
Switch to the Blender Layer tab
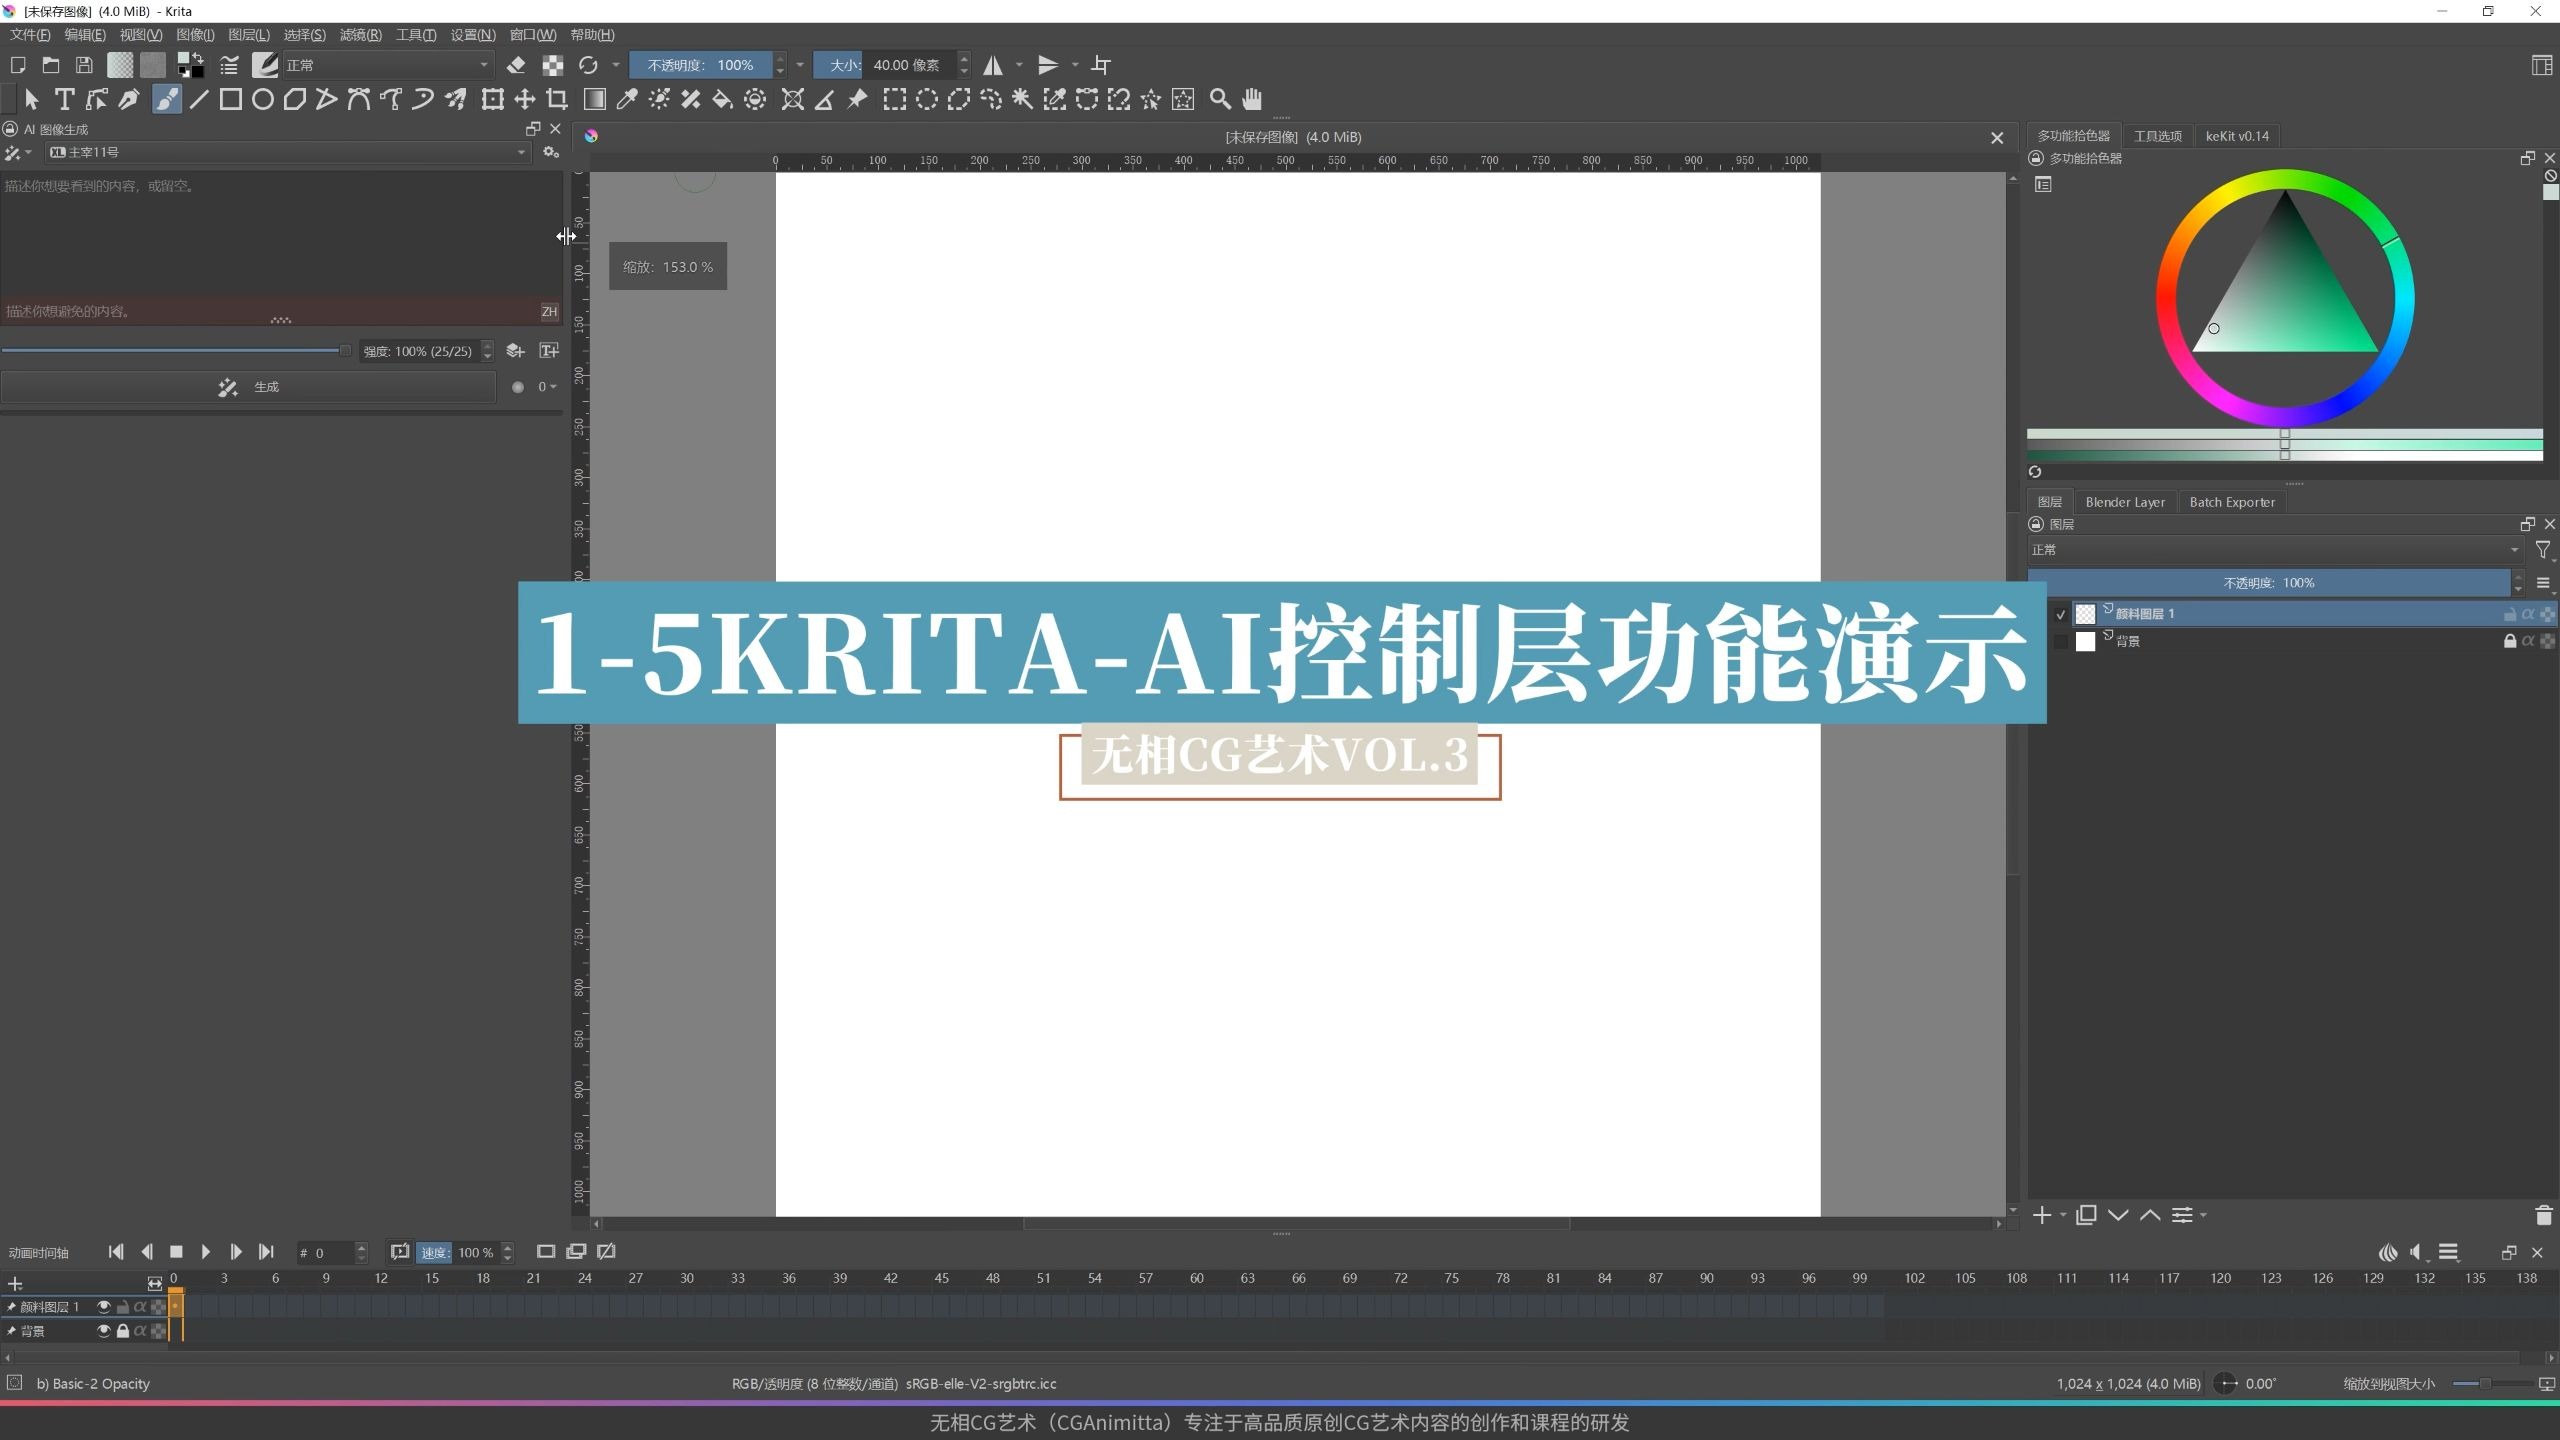tap(2125, 502)
